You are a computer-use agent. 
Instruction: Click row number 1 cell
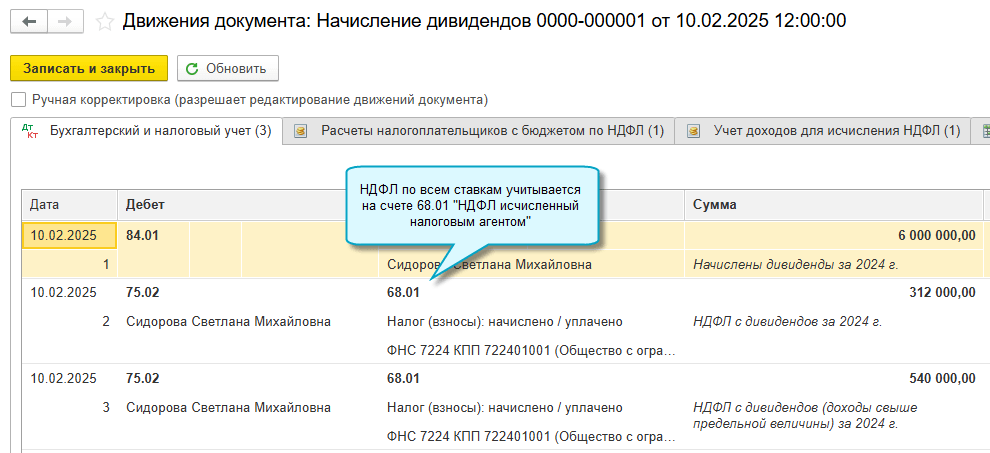pyautogui.click(x=106, y=265)
